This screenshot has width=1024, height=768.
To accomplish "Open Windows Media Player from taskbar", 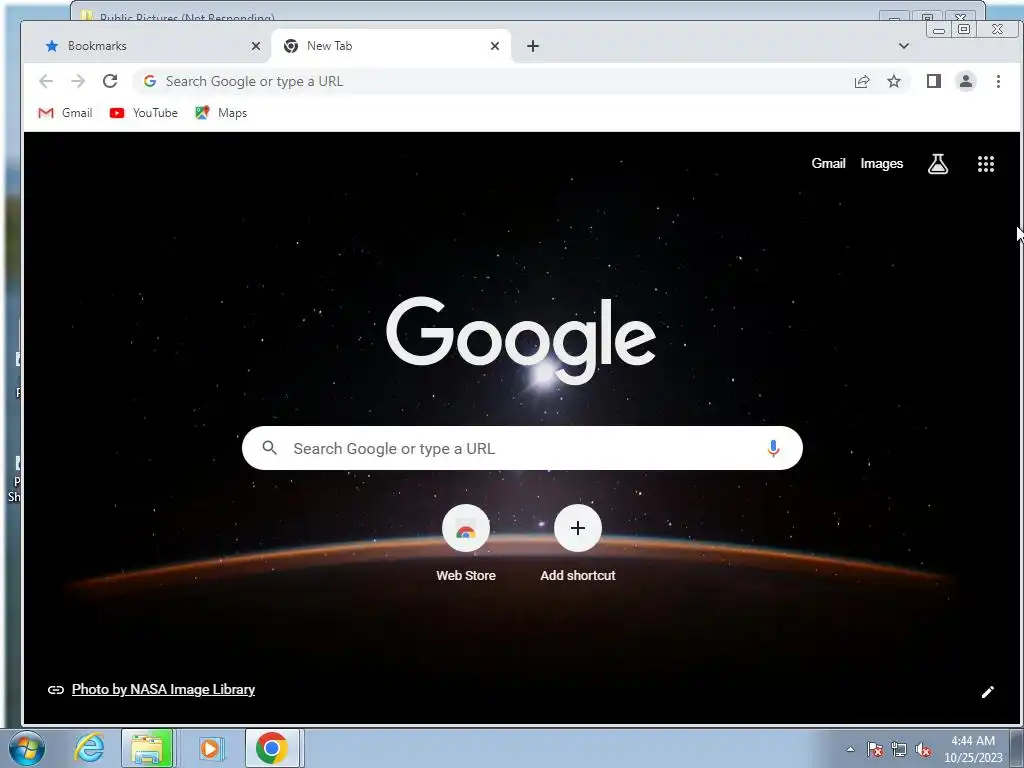I will 210,748.
